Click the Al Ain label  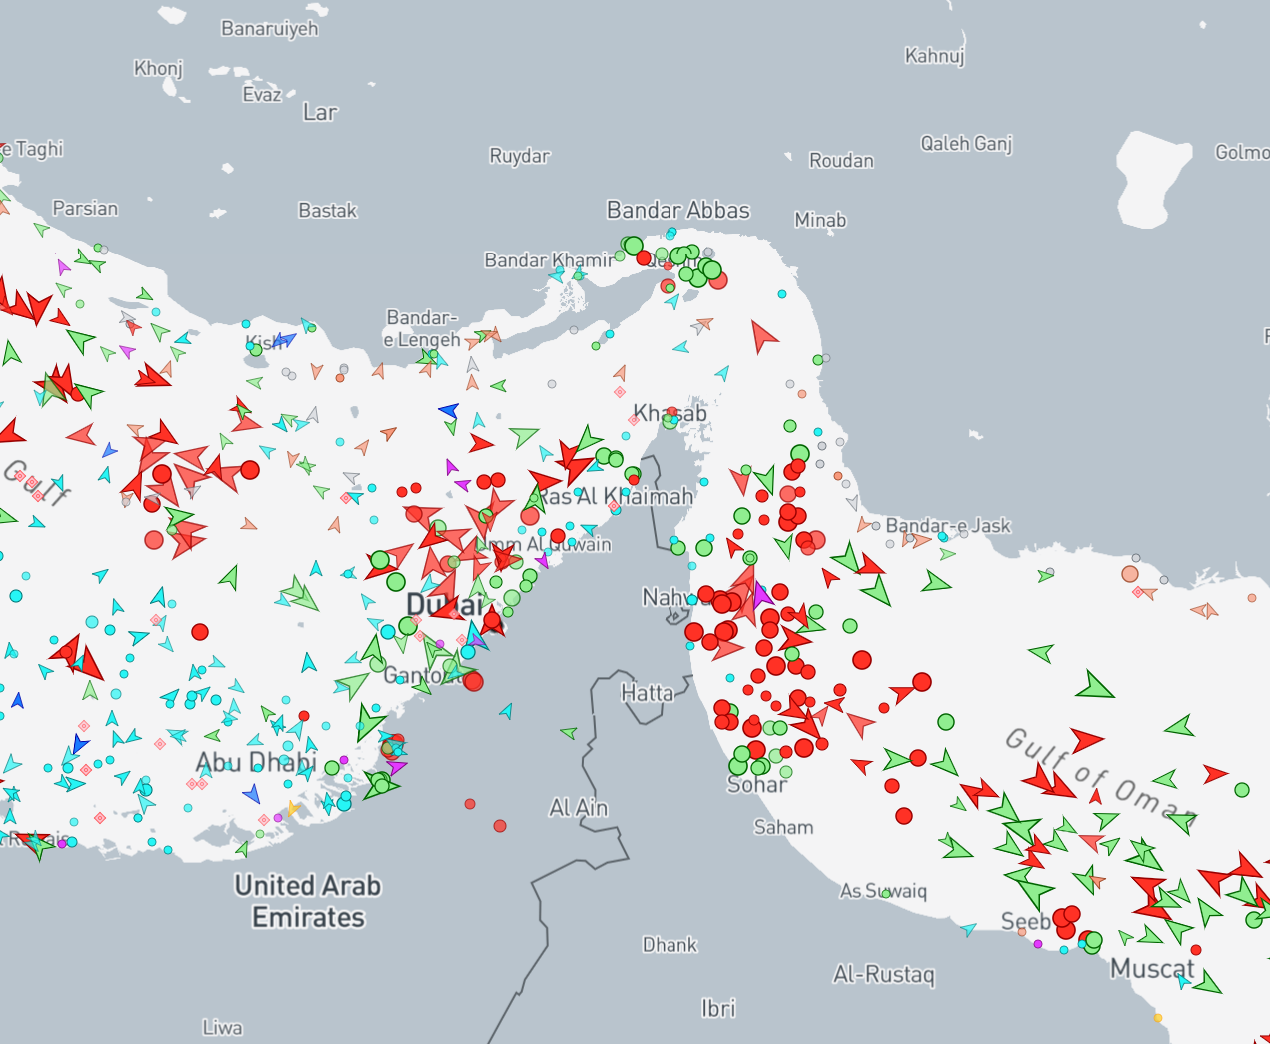click(579, 807)
